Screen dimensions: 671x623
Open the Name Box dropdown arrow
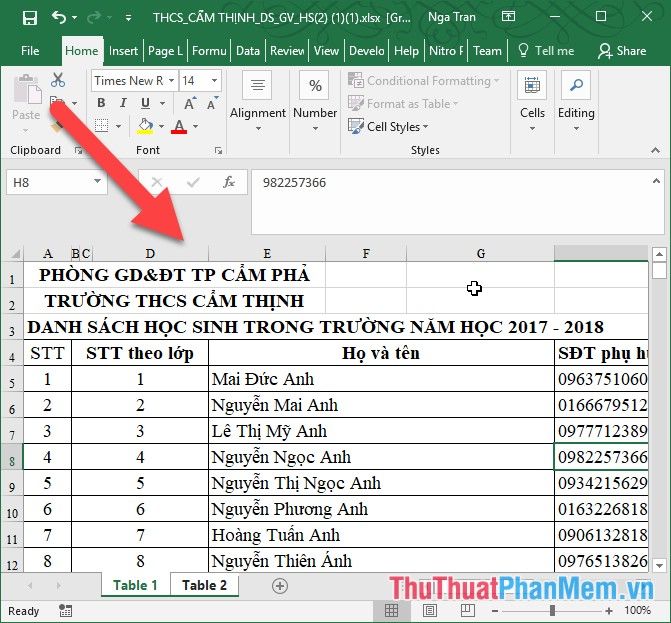pyautogui.click(x=97, y=181)
